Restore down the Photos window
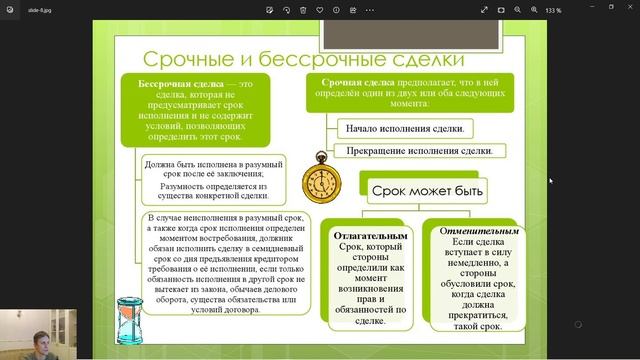Screen dimensions: 640x360 611,7
